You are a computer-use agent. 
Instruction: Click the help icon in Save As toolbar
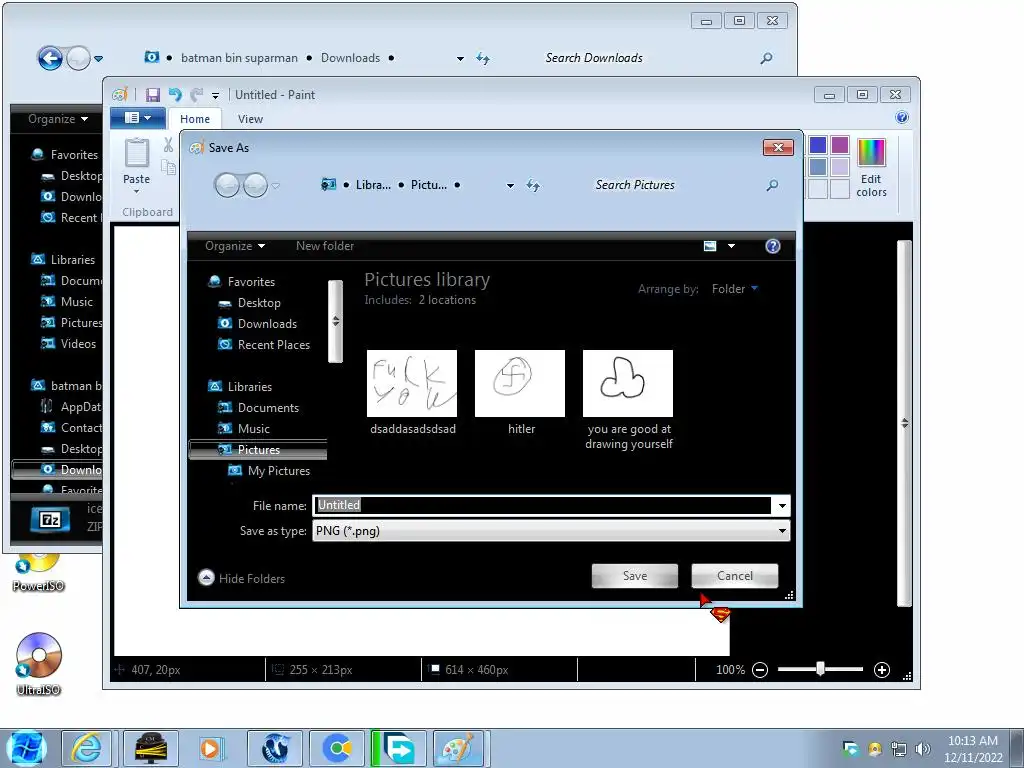(x=773, y=246)
